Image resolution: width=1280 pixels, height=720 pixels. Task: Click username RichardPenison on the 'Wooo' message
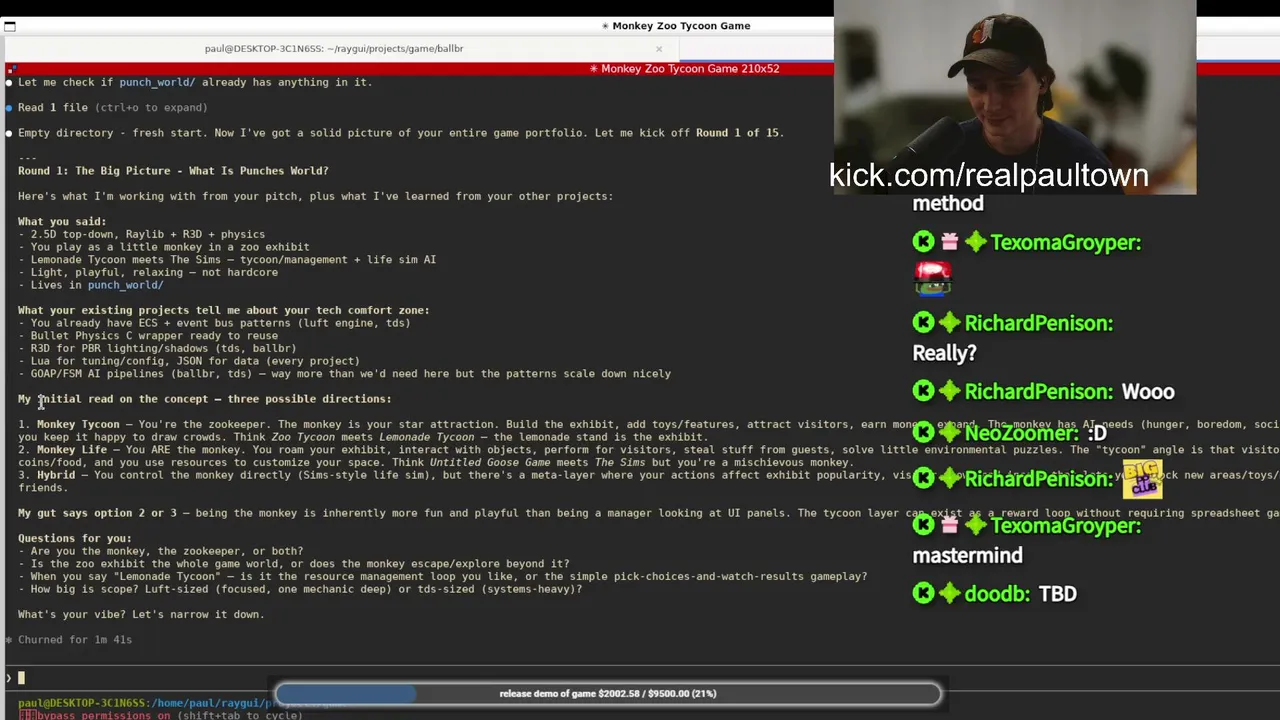coord(1039,392)
